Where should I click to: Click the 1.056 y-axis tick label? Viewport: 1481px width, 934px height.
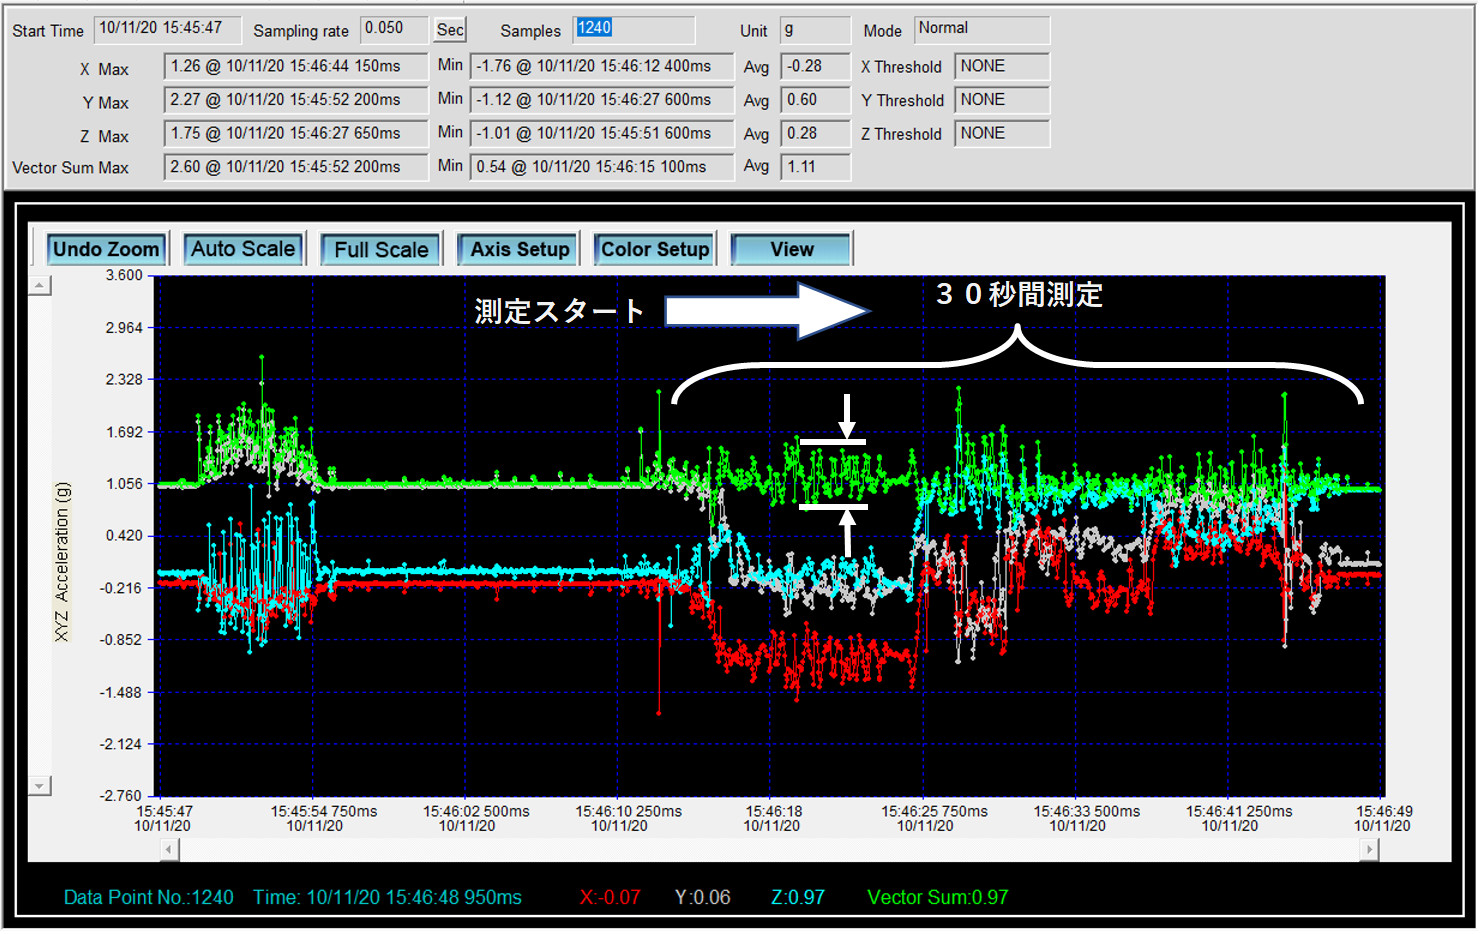point(125,484)
